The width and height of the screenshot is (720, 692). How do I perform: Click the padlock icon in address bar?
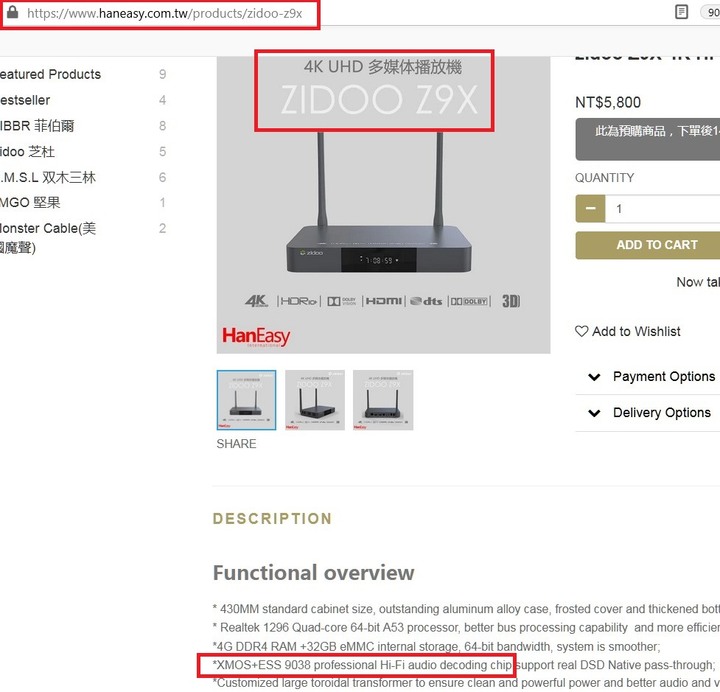point(12,12)
